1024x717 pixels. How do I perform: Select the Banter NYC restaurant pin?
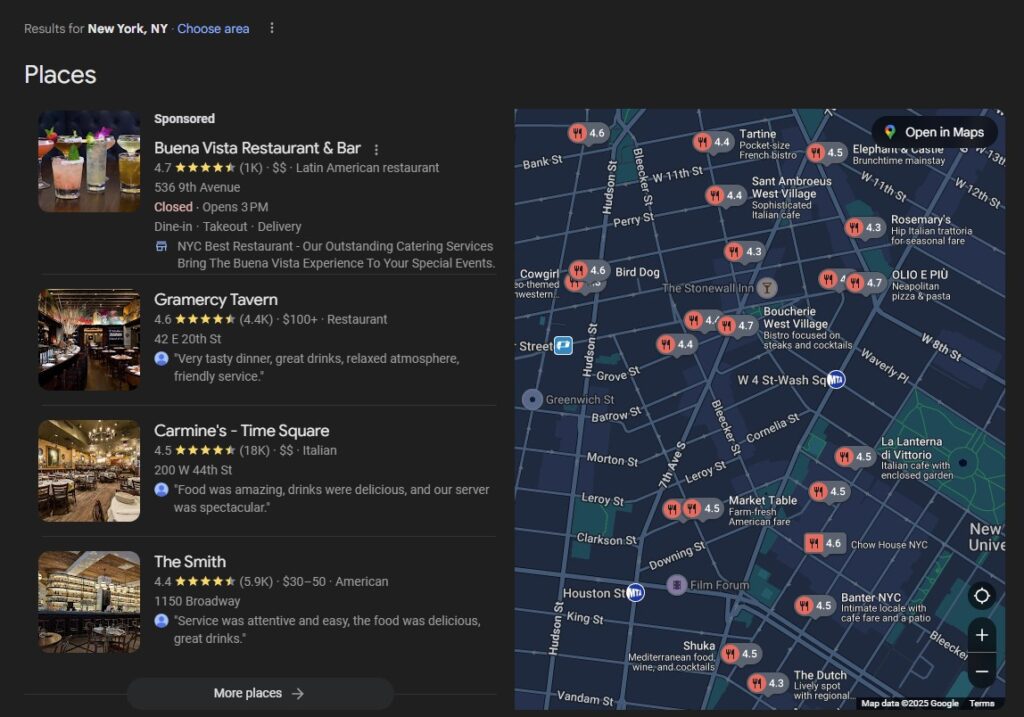[x=805, y=605]
